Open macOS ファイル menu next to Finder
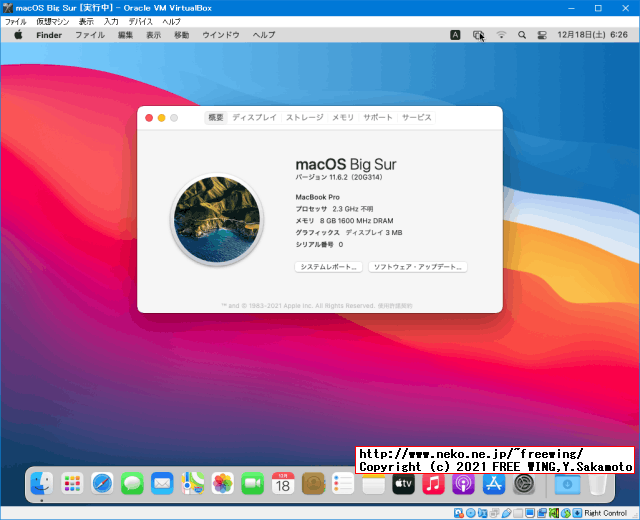 pos(90,35)
